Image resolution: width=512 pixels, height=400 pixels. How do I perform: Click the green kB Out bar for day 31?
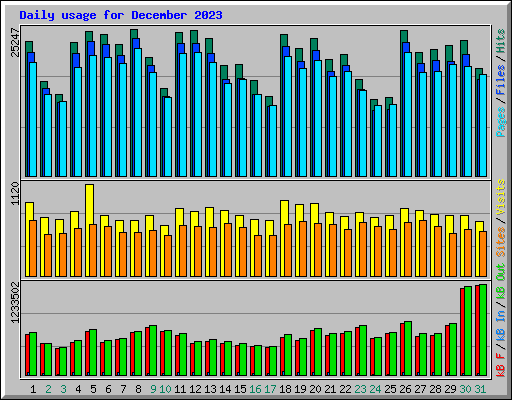(x=483, y=330)
